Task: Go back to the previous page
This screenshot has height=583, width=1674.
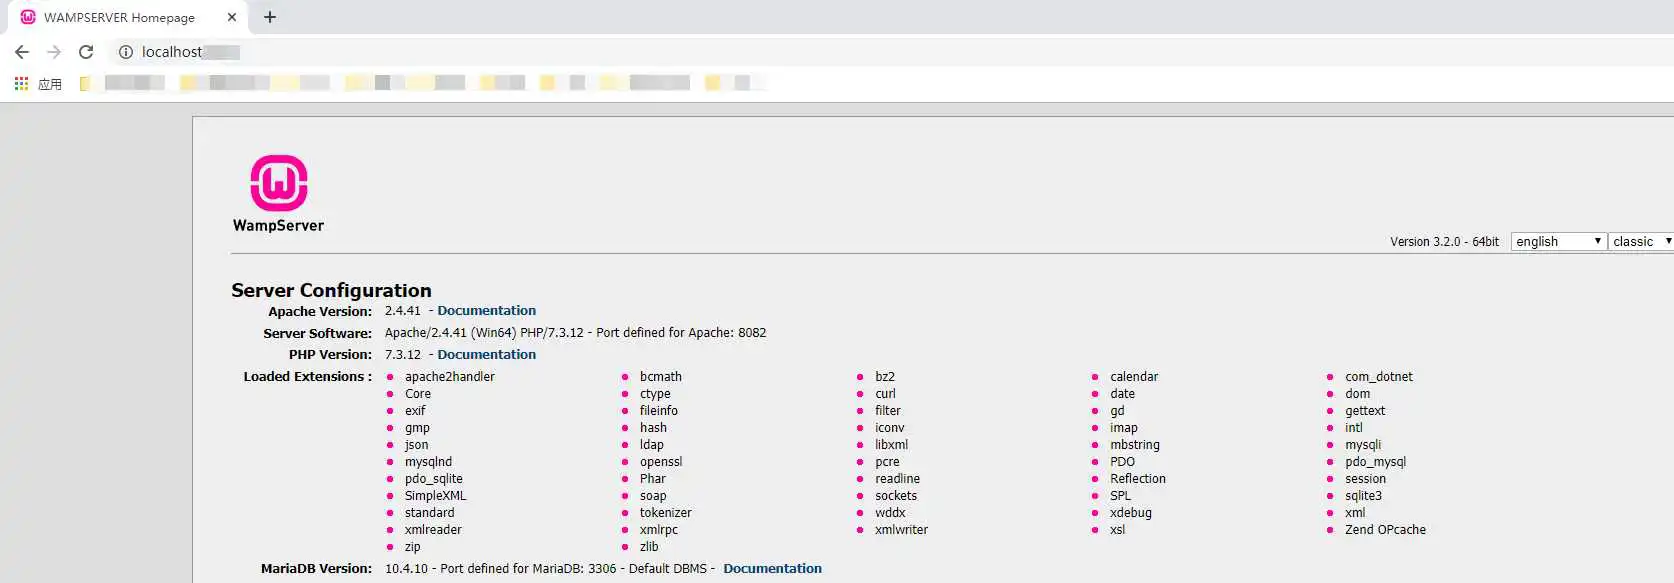Action: click(x=22, y=52)
